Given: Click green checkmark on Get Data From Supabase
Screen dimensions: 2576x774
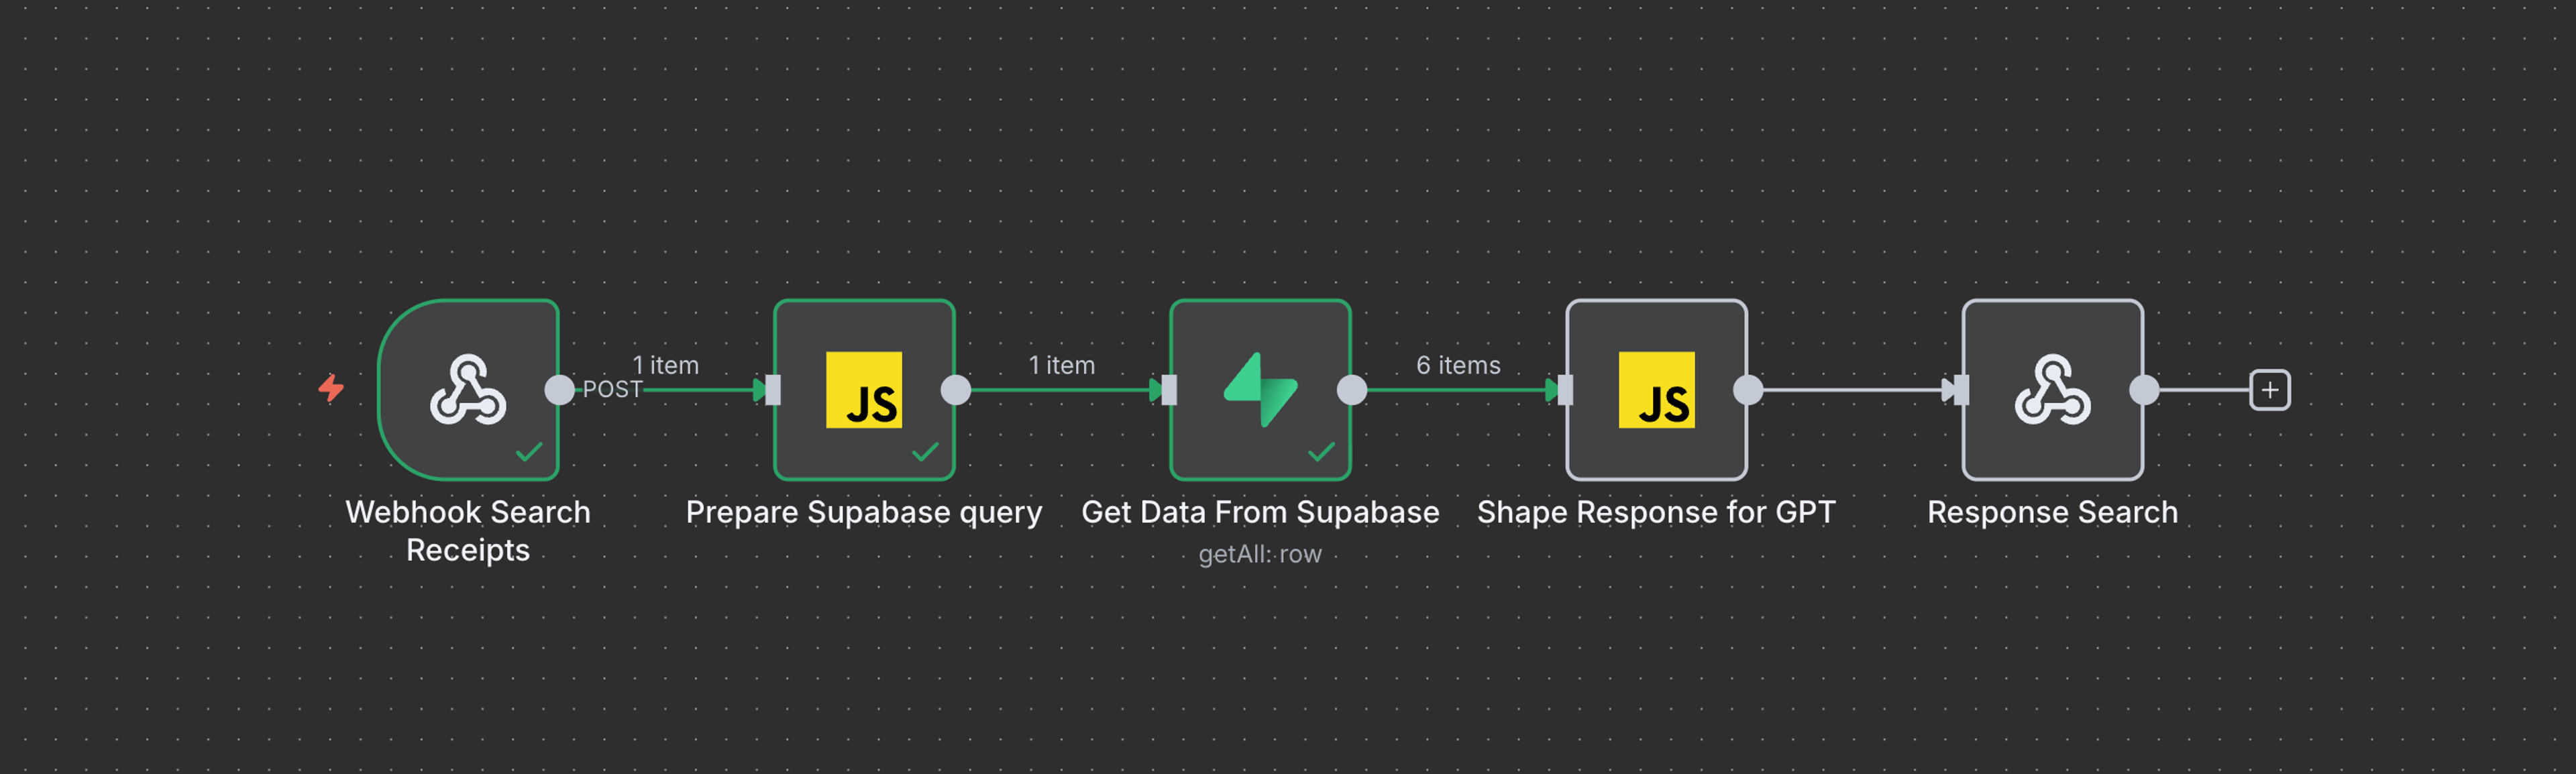Looking at the screenshot, I should [1321, 452].
